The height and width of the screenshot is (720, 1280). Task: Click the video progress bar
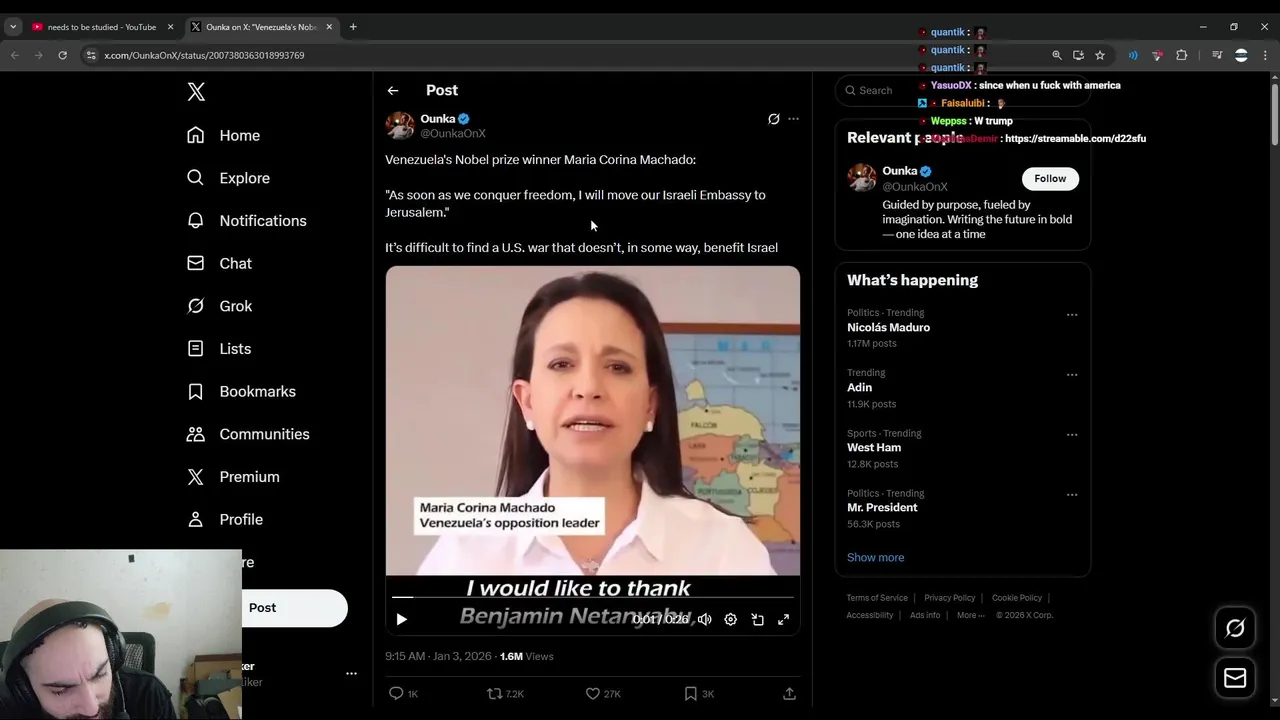pos(592,598)
